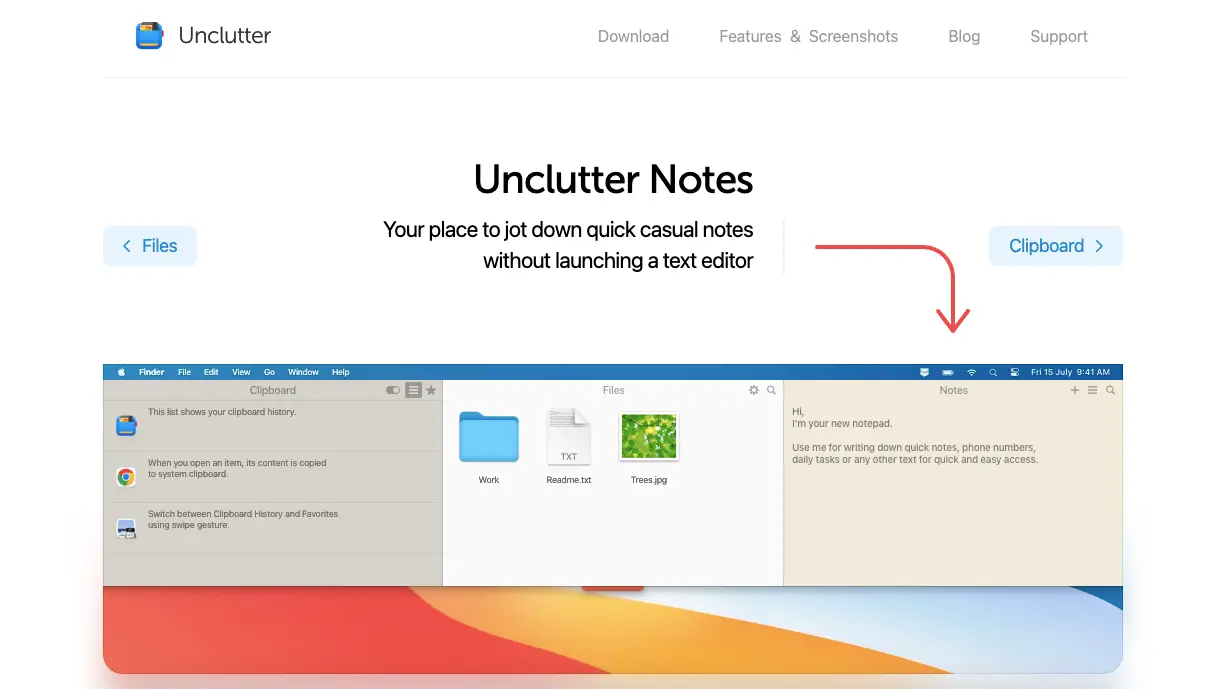
Task: Navigate to previous Files section button
Action: (x=150, y=246)
